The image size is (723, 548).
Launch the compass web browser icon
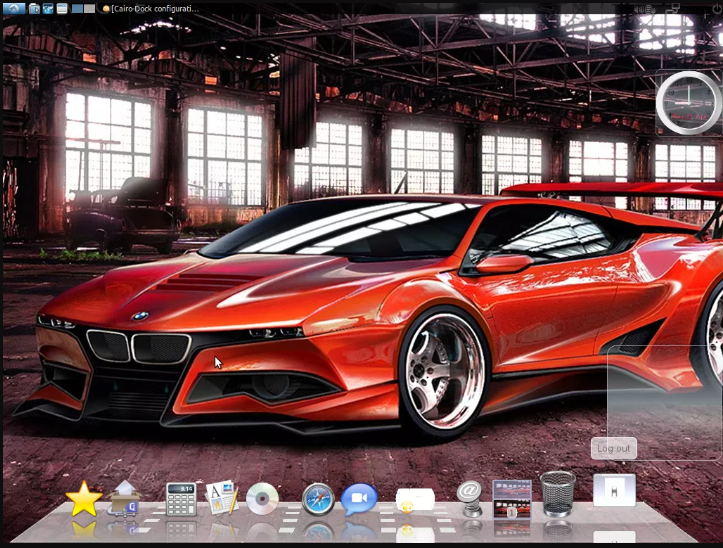318,499
